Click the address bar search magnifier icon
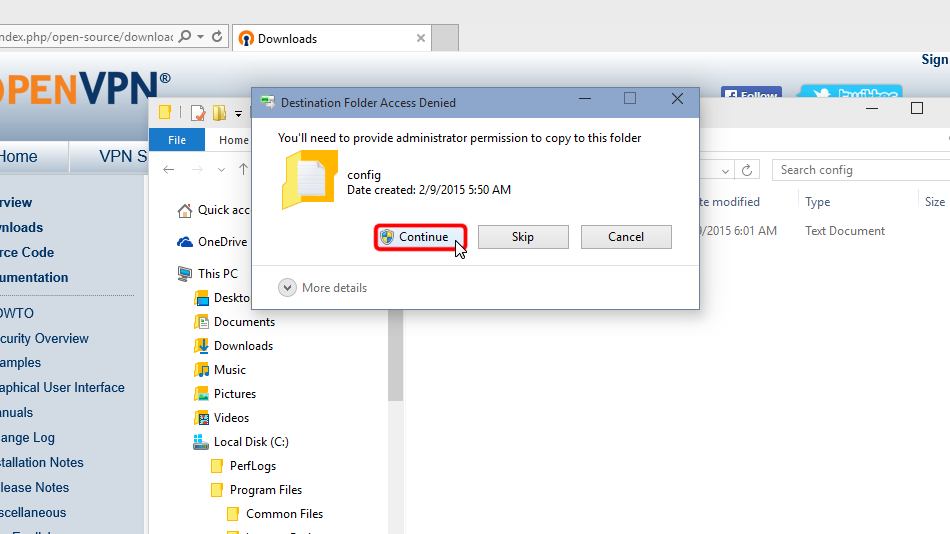Image resolution: width=950 pixels, height=534 pixels. pyautogui.click(x=183, y=37)
